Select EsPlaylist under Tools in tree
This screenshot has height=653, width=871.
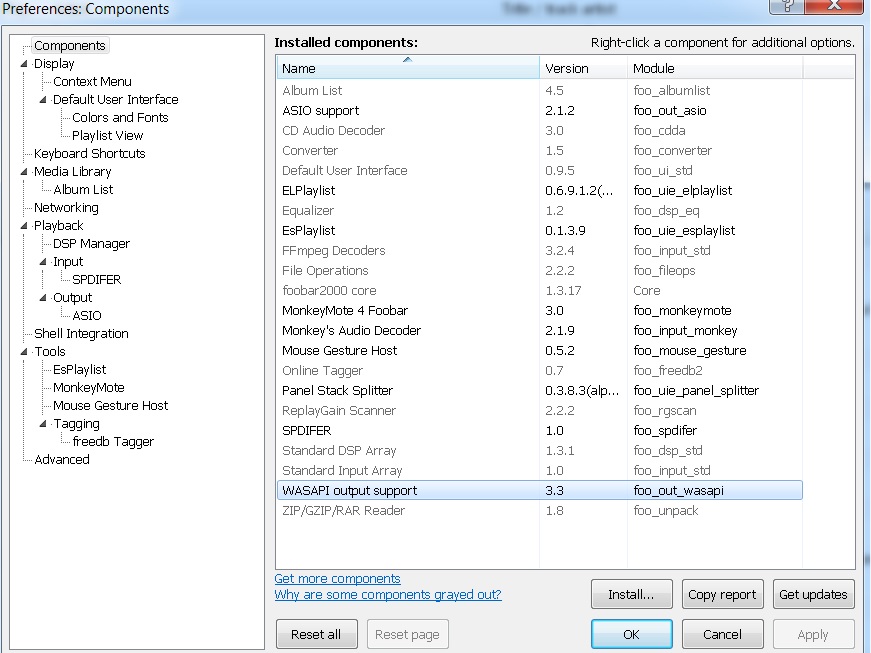79,370
